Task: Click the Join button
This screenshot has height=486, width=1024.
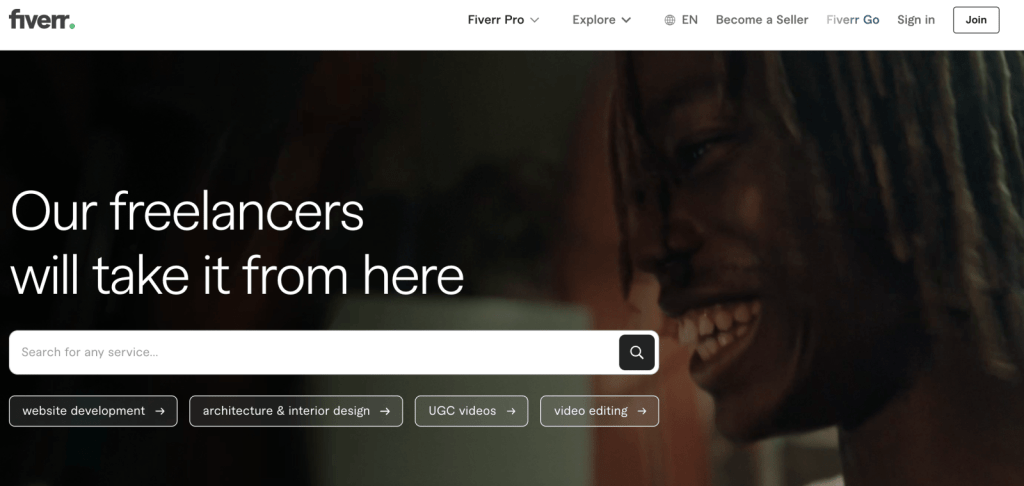Action: click(x=976, y=20)
